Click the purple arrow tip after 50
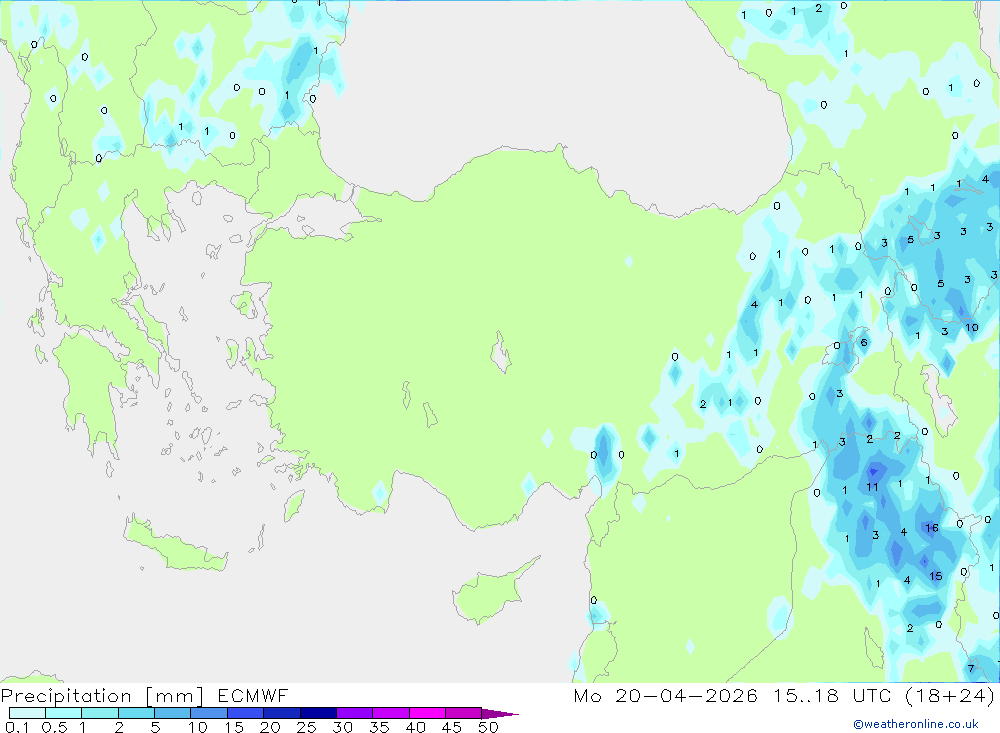Image resolution: width=1000 pixels, height=733 pixels. (x=500, y=713)
